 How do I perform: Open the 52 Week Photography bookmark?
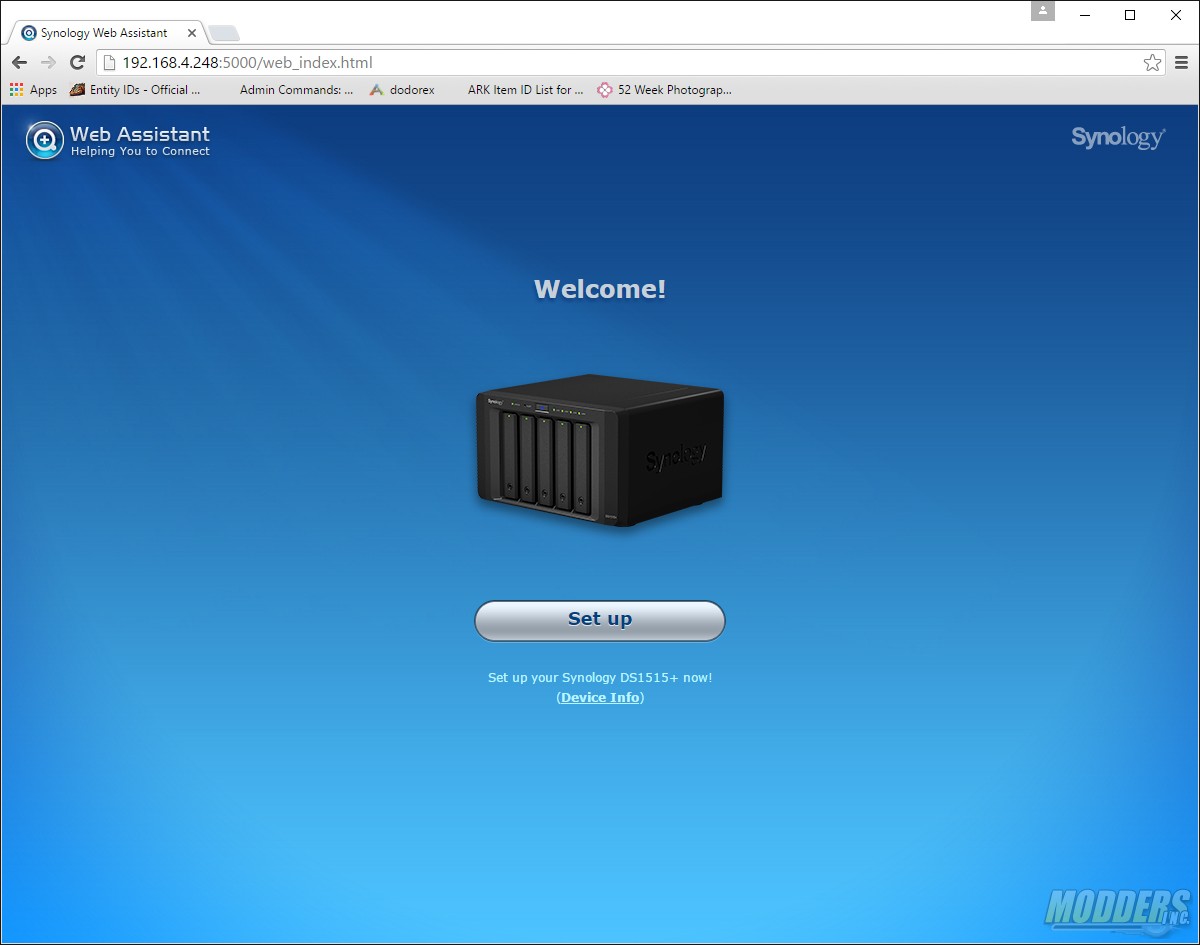(665, 89)
